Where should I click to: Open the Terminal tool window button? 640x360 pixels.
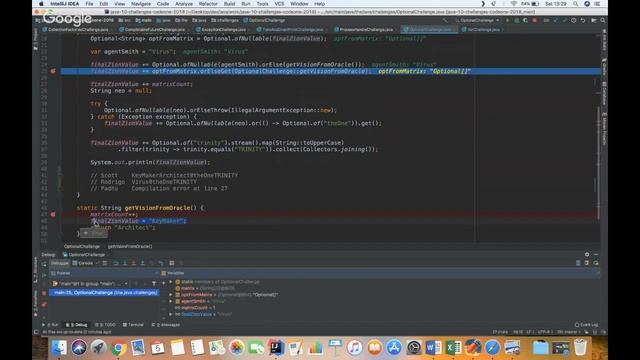click(x=133, y=325)
